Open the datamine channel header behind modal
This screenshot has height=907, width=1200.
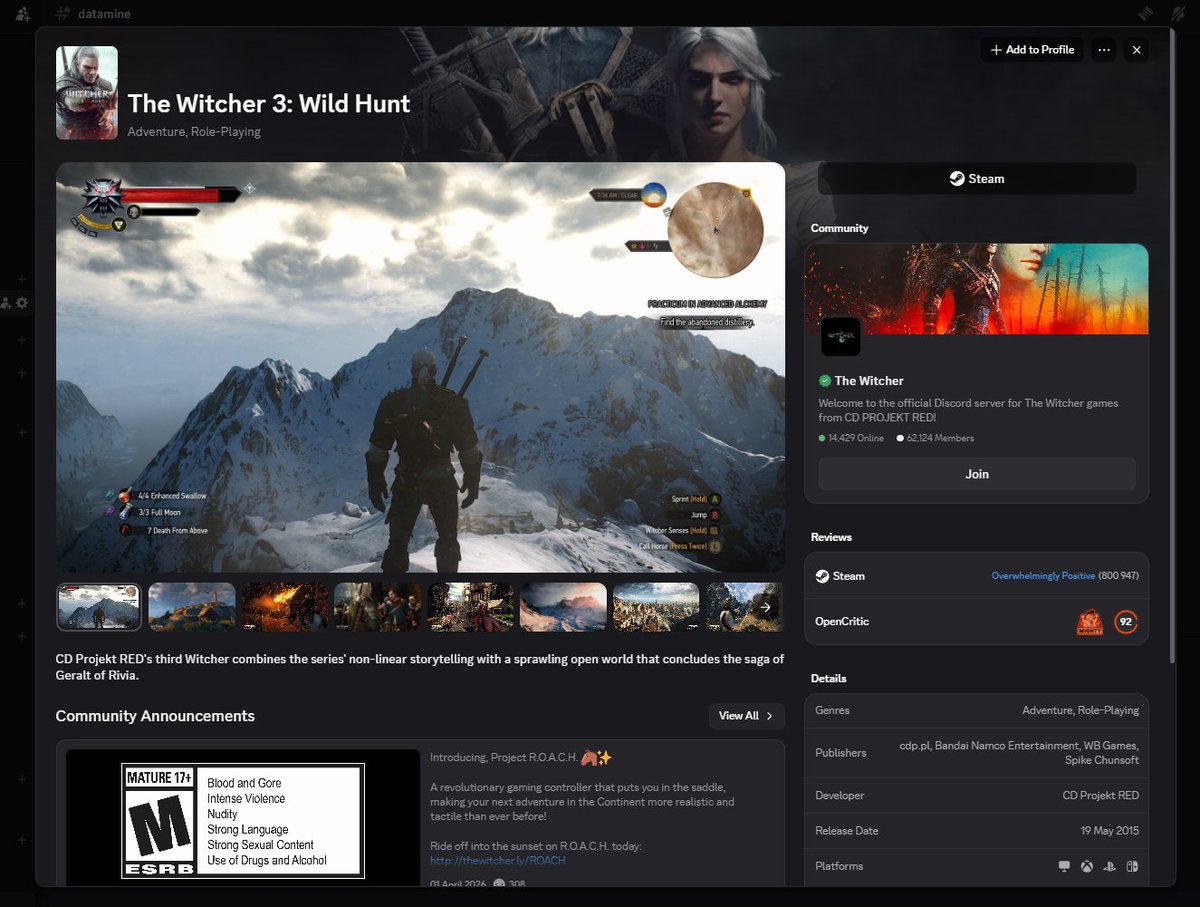[x=103, y=14]
